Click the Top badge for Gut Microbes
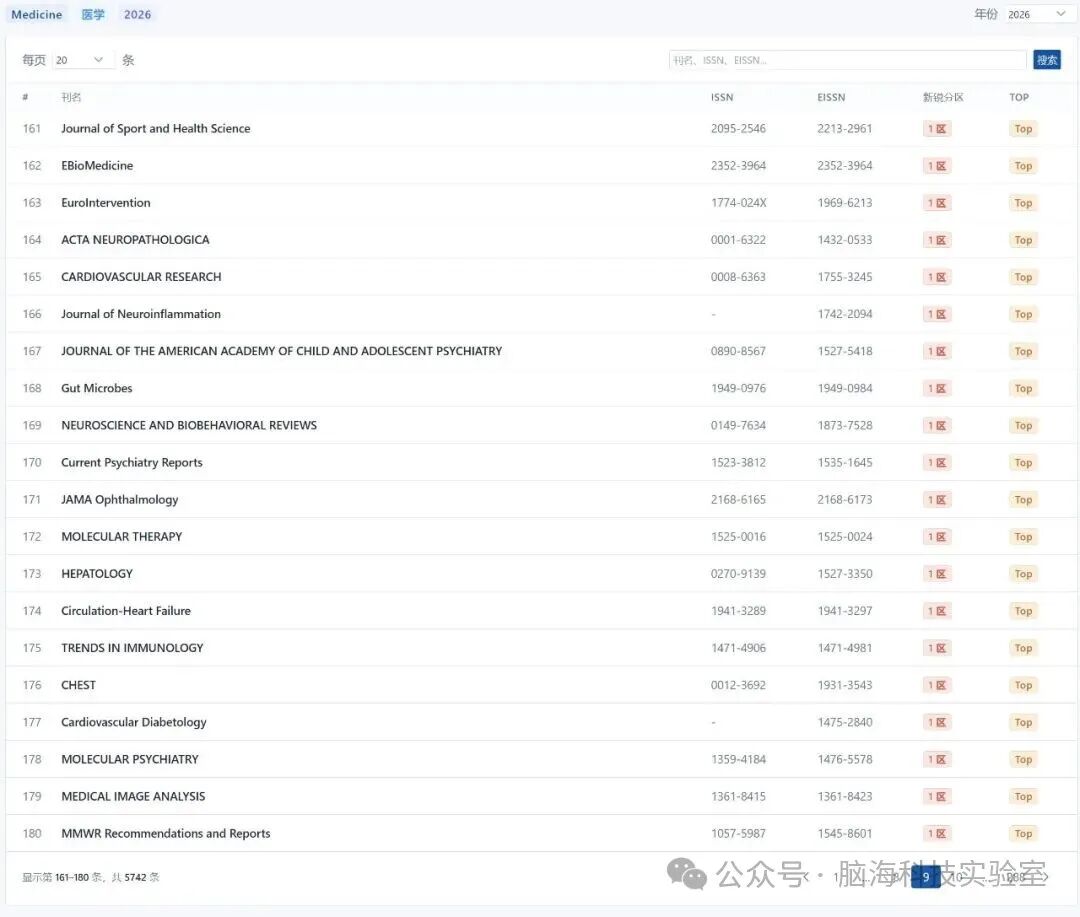The height and width of the screenshot is (917, 1080). point(1023,389)
